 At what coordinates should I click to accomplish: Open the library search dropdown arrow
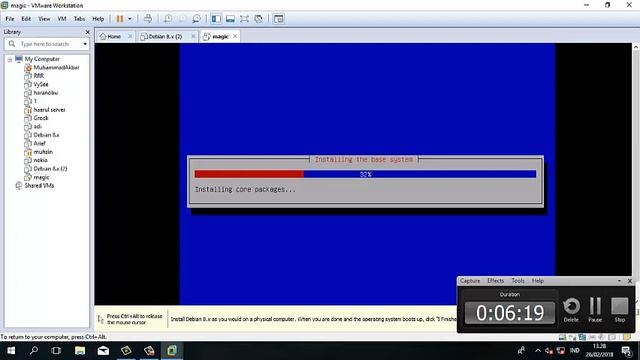[x=85, y=44]
